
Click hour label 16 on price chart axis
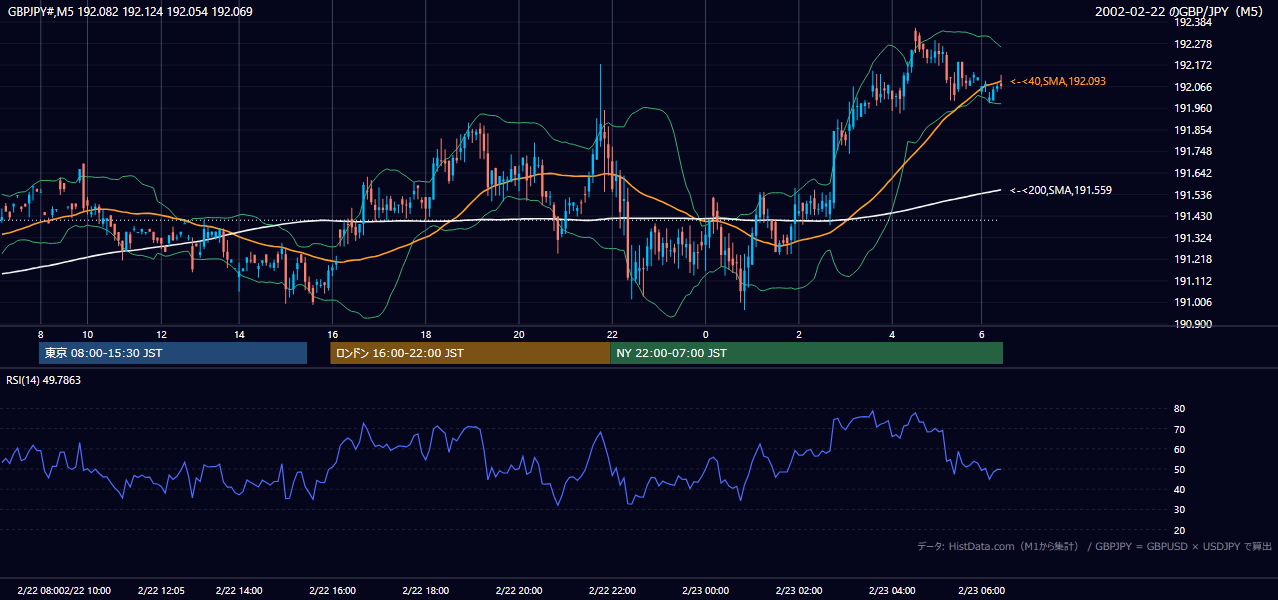(x=333, y=334)
